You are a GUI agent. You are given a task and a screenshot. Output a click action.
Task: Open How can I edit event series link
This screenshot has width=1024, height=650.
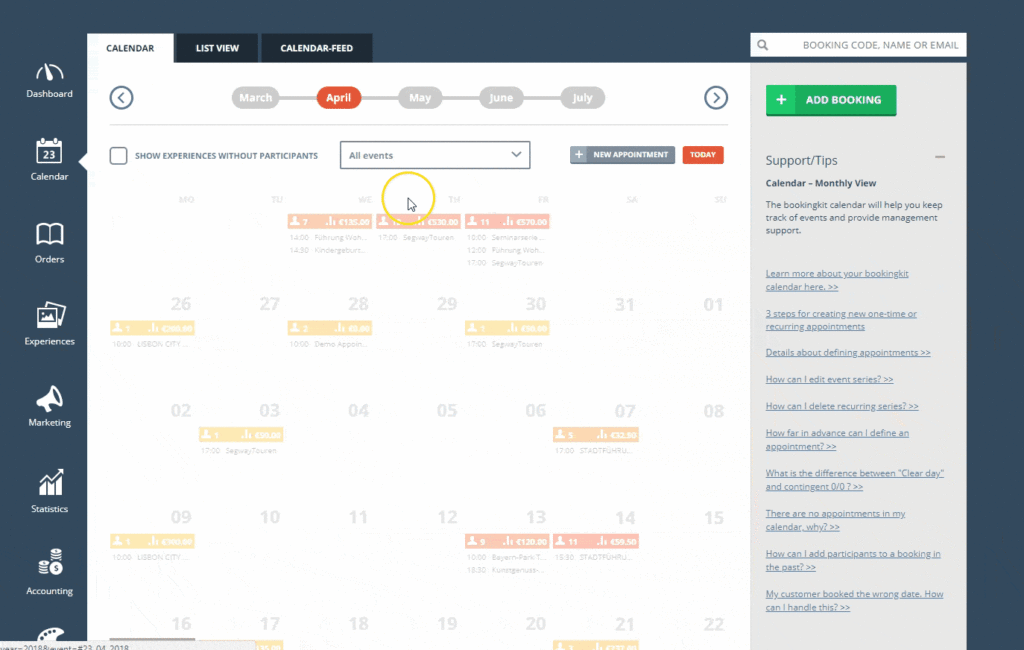point(829,380)
